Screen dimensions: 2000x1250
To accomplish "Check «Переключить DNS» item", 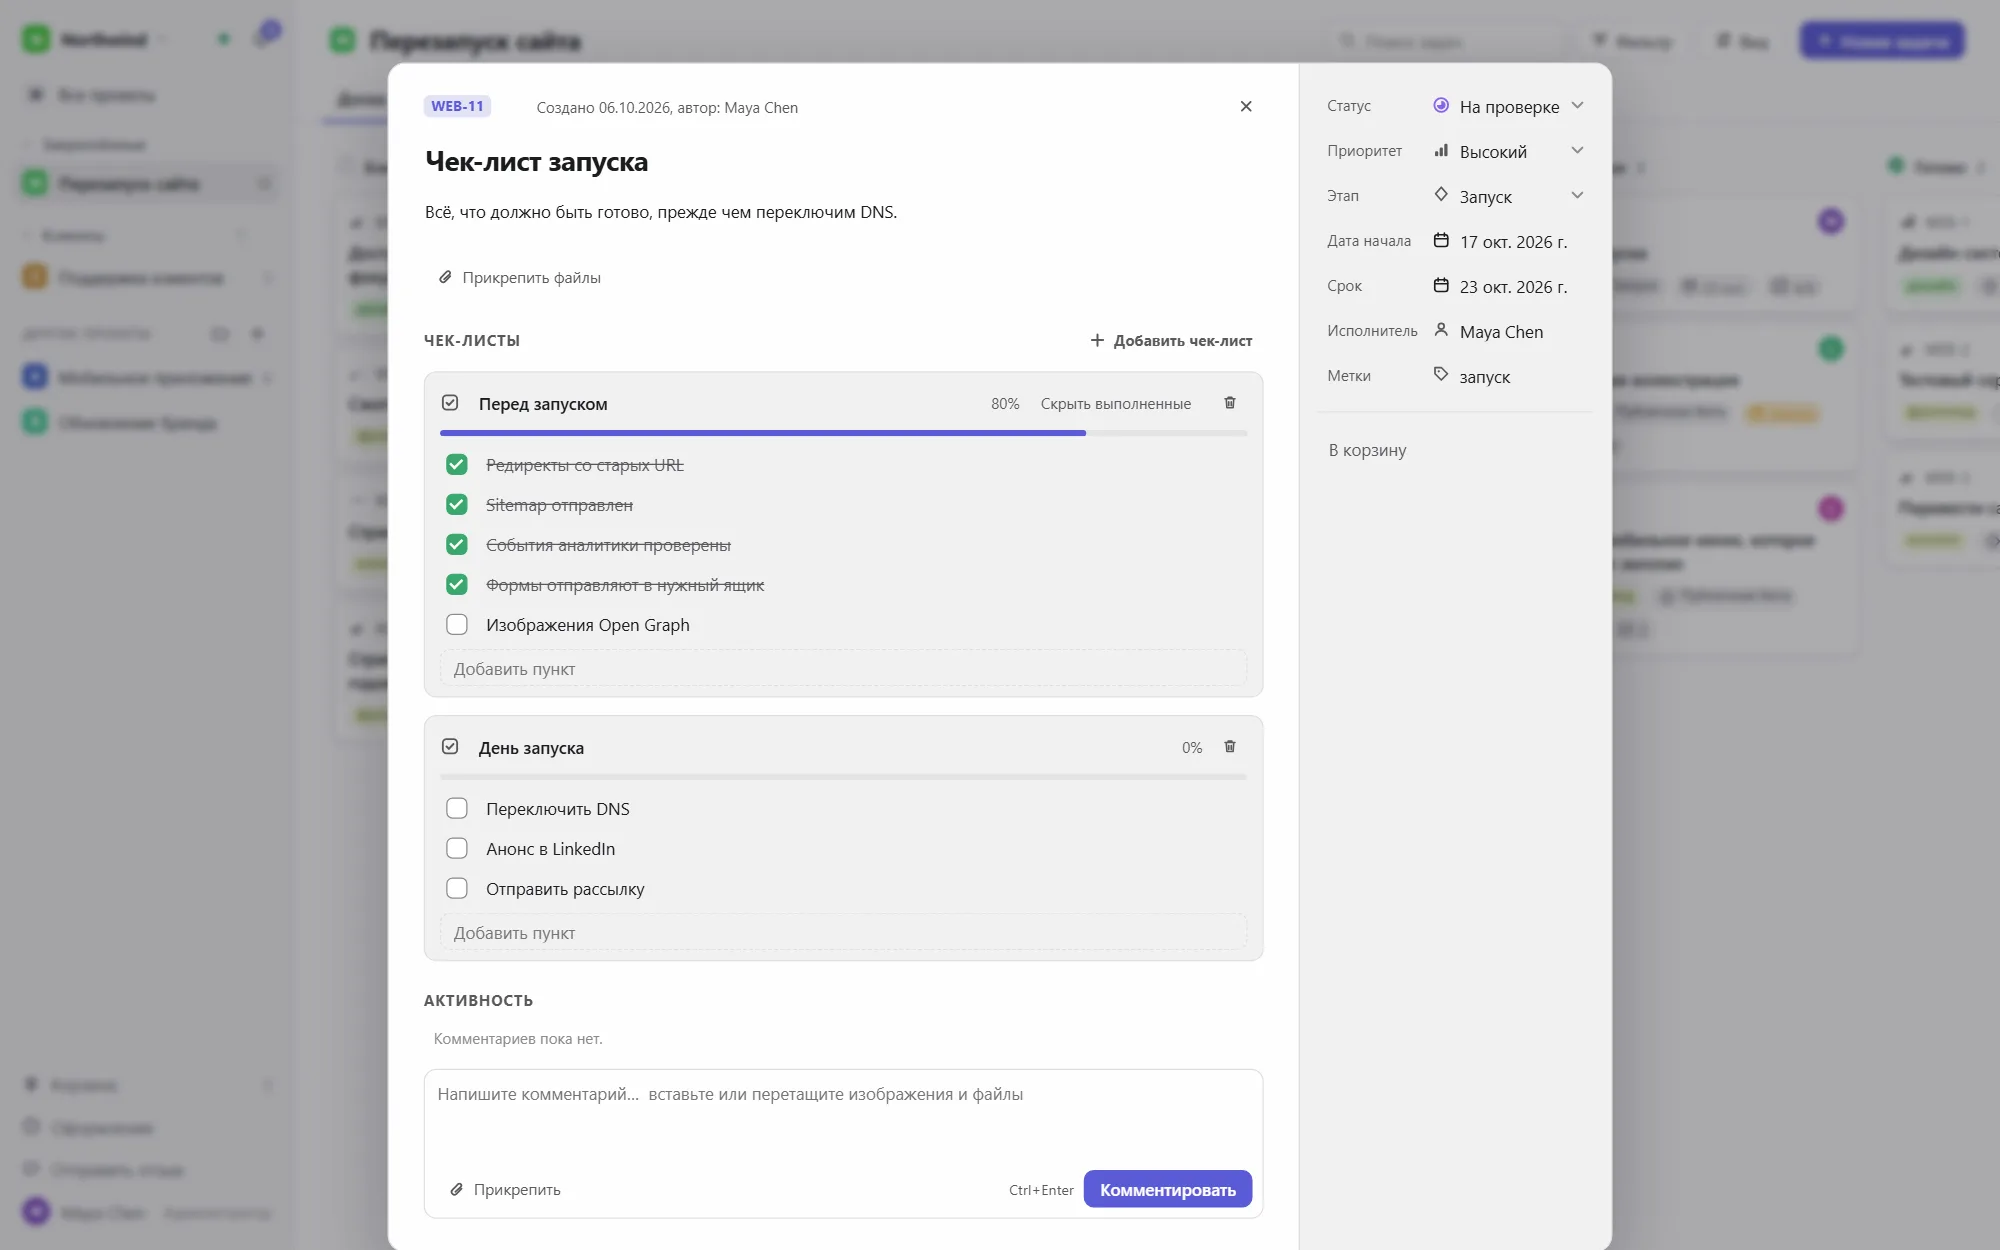I will coord(457,809).
